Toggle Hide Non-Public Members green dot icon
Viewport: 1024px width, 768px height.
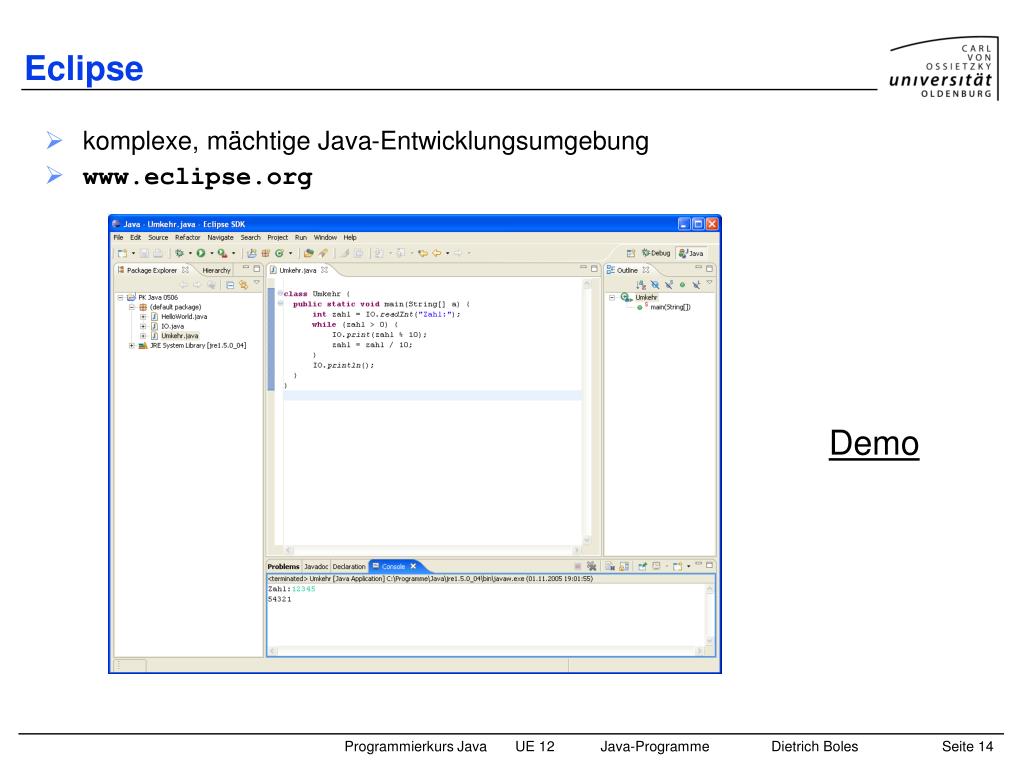[682, 285]
